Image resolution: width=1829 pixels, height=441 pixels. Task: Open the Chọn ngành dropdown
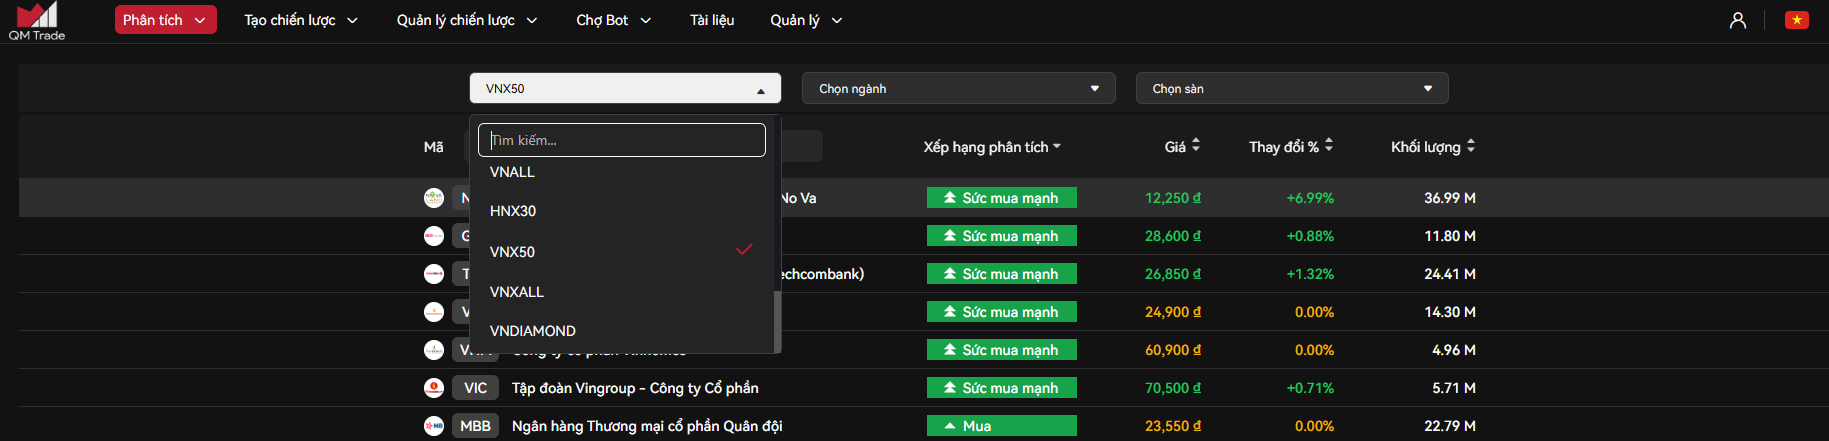tap(959, 88)
